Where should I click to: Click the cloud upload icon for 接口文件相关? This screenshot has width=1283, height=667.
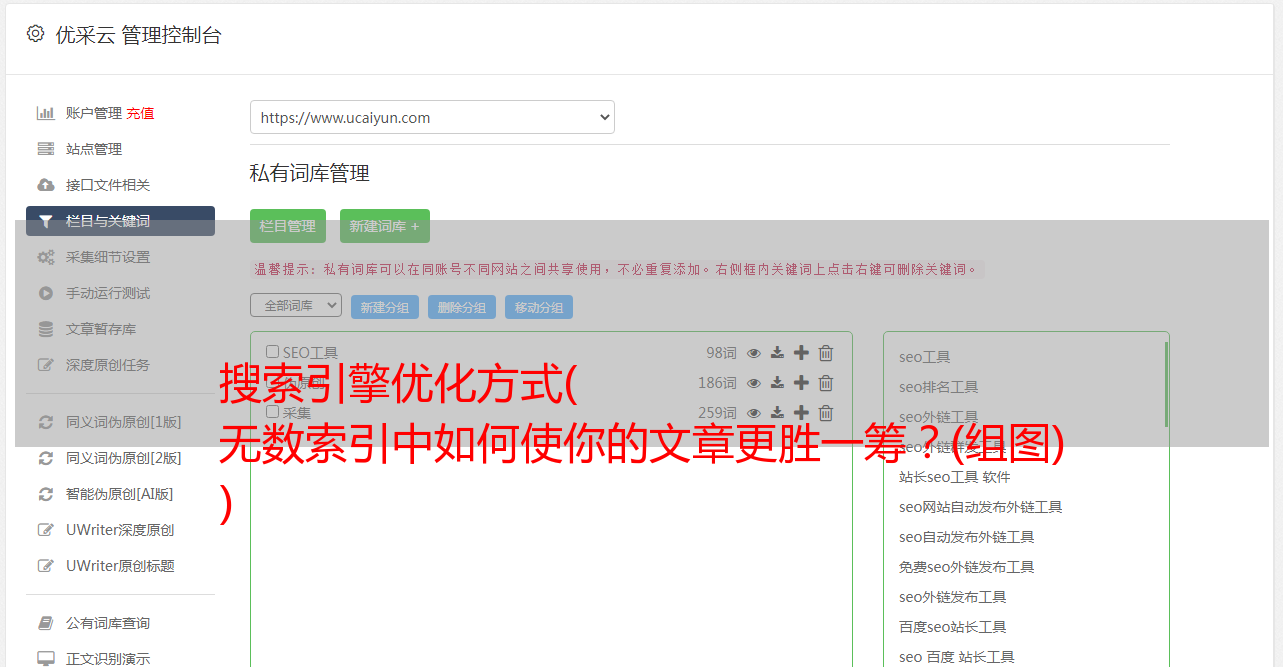click(x=45, y=185)
